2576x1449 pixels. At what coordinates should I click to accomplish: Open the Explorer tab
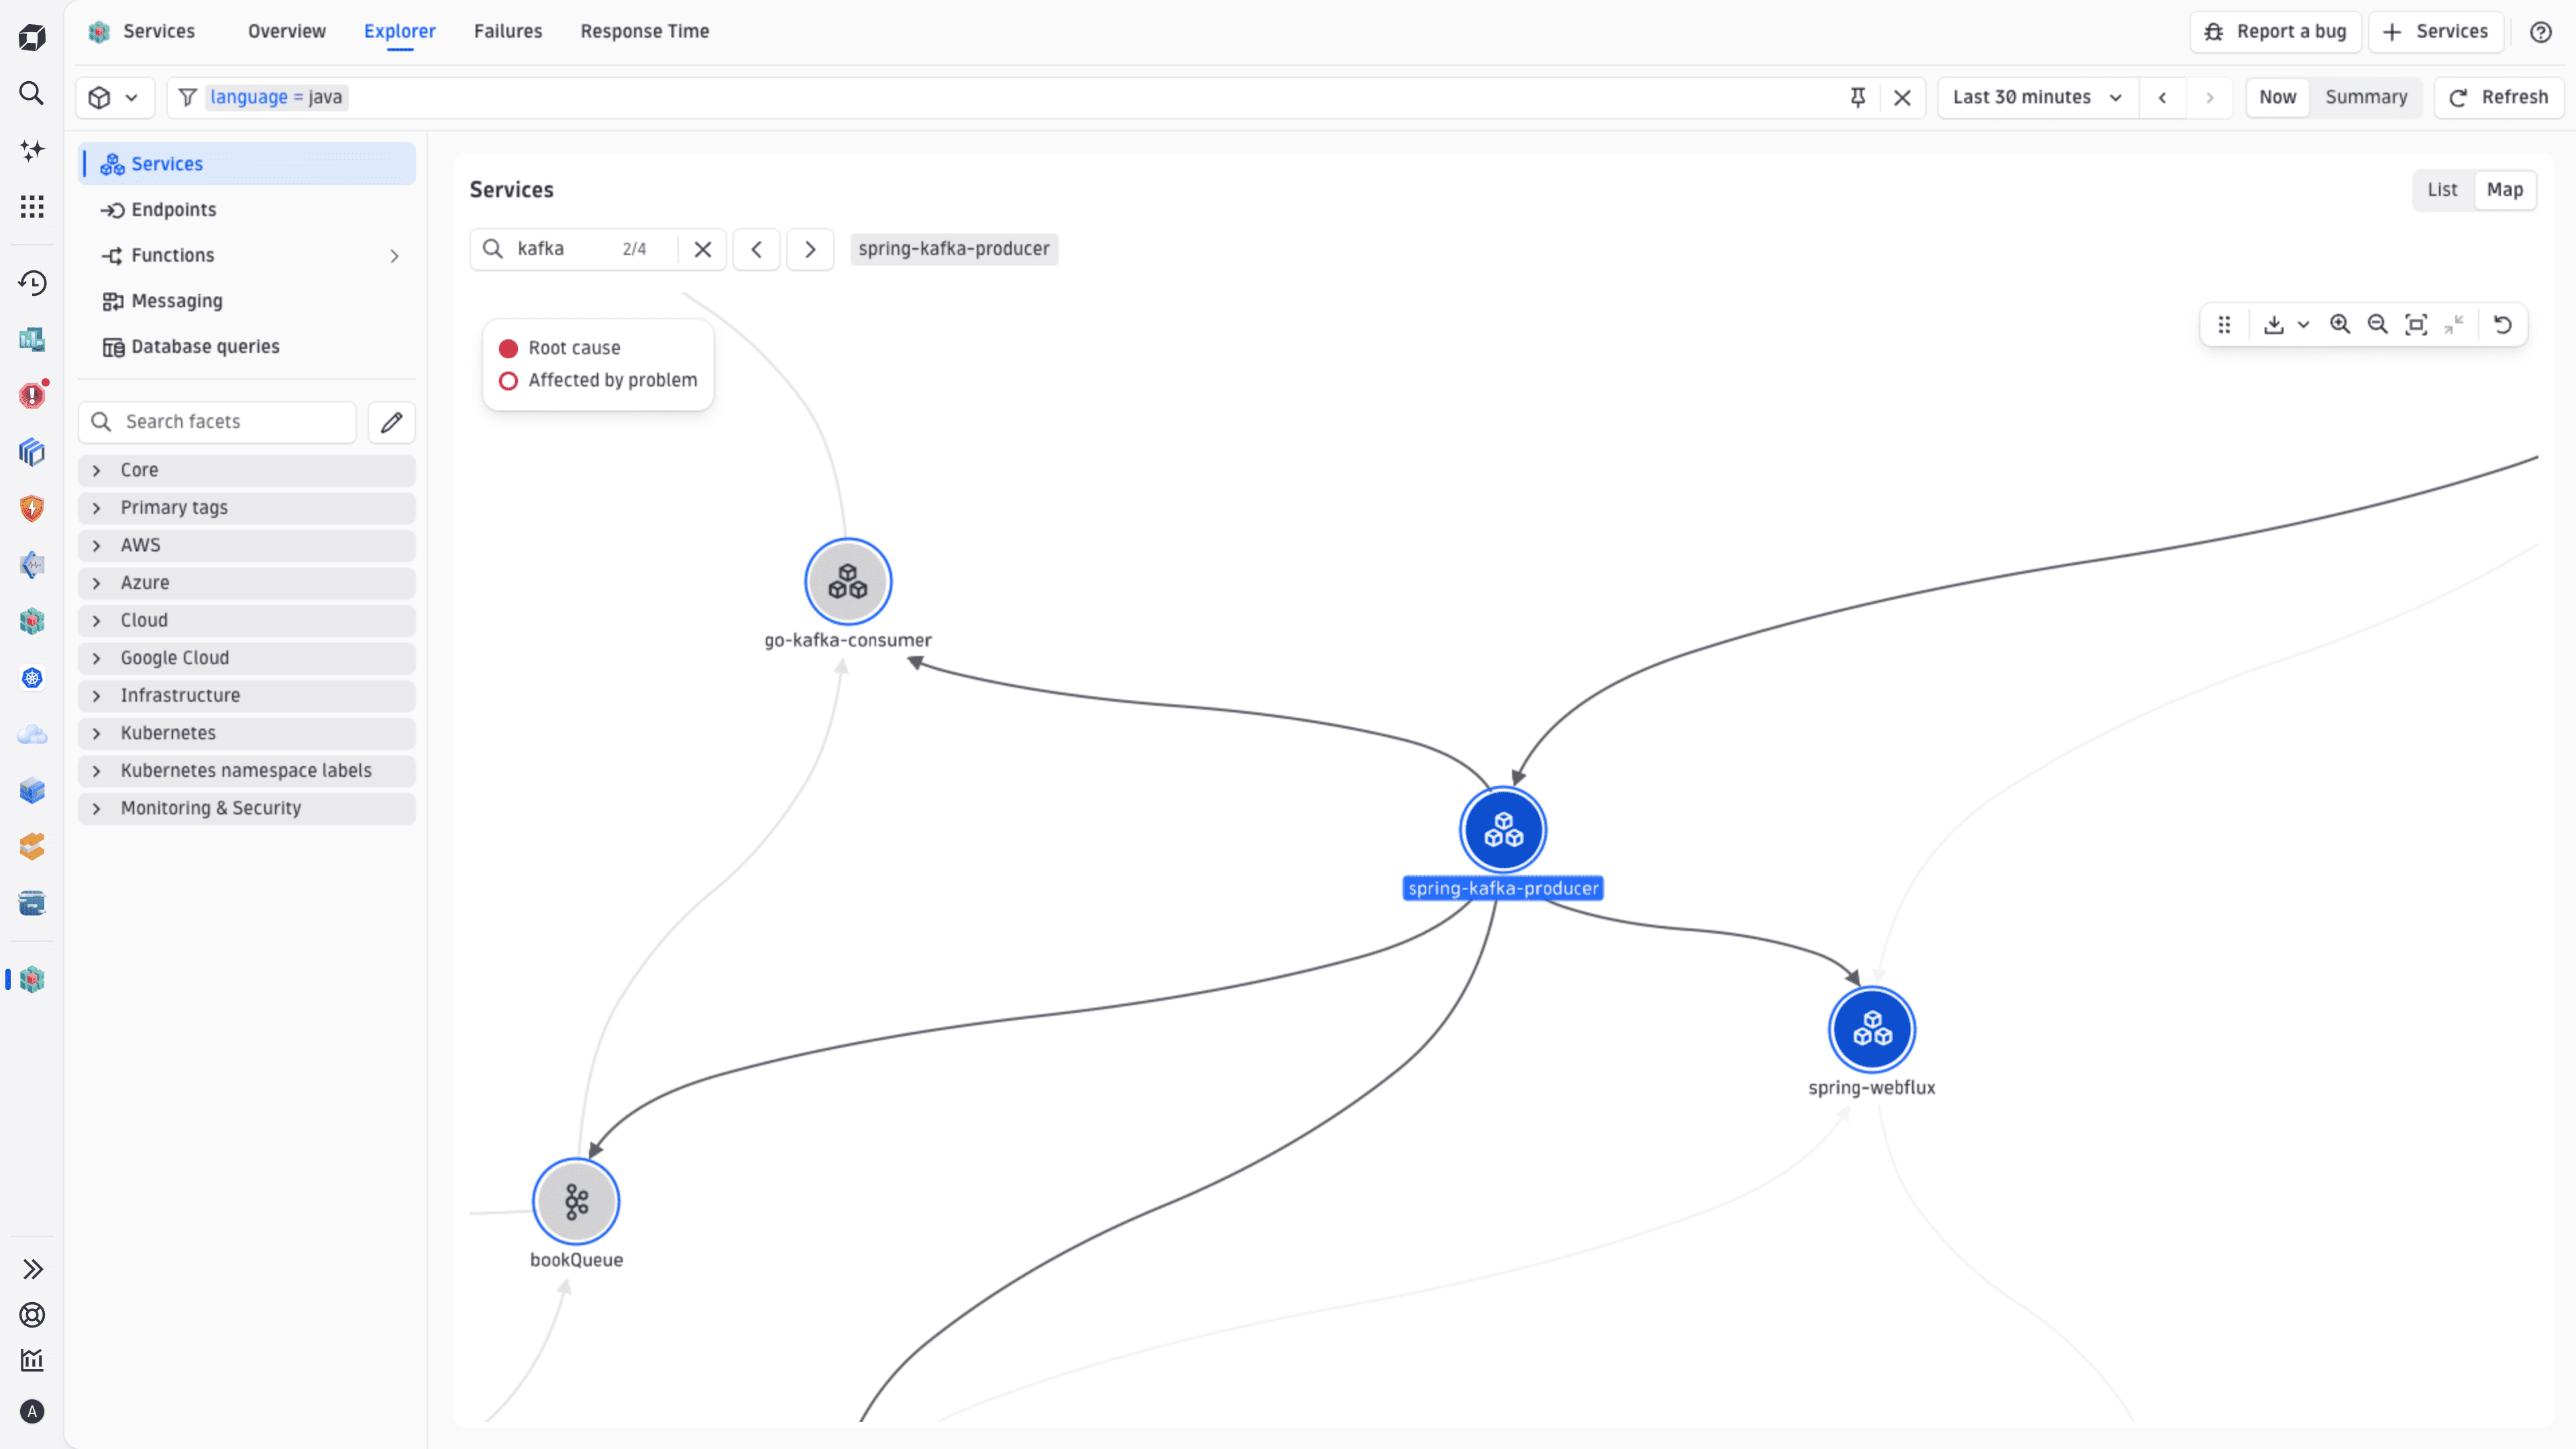tap(400, 32)
